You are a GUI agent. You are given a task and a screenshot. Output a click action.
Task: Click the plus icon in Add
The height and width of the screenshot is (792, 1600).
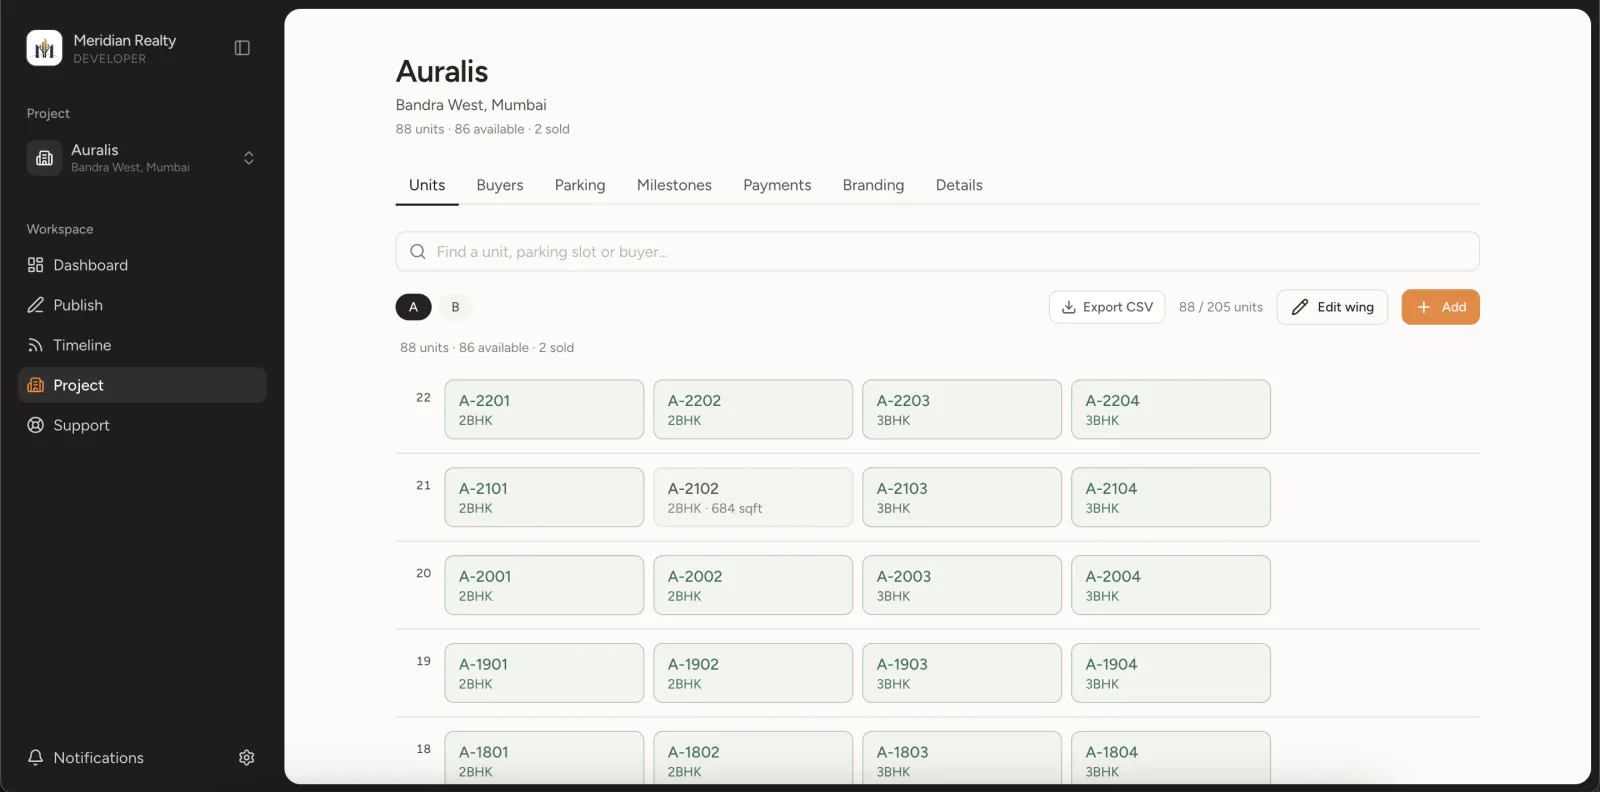click(x=1424, y=307)
